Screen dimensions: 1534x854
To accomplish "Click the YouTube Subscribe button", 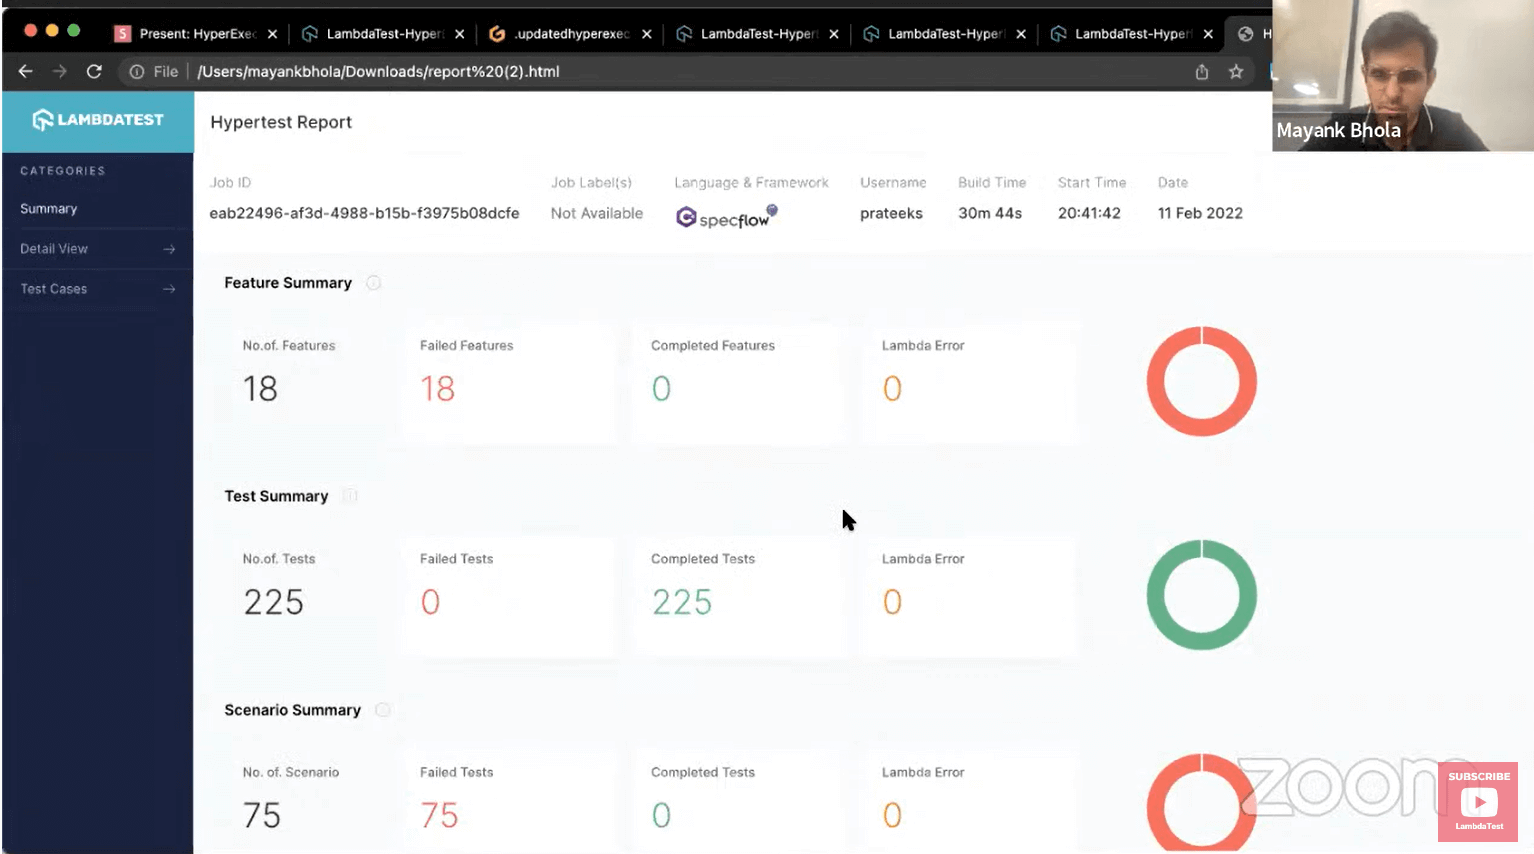I will click(1478, 800).
